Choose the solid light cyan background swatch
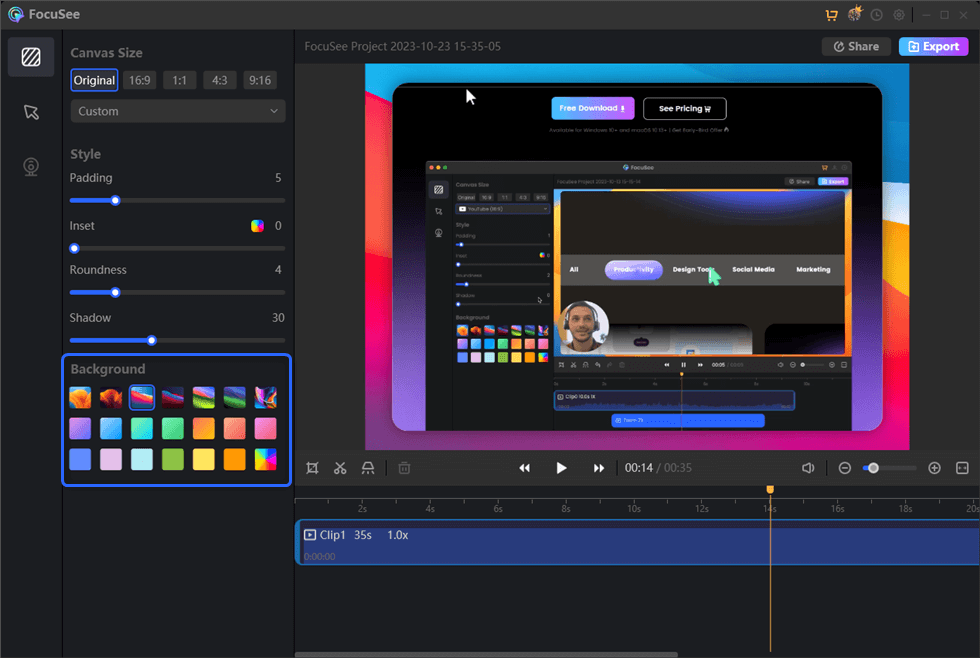Image resolution: width=980 pixels, height=658 pixels. coord(142,459)
